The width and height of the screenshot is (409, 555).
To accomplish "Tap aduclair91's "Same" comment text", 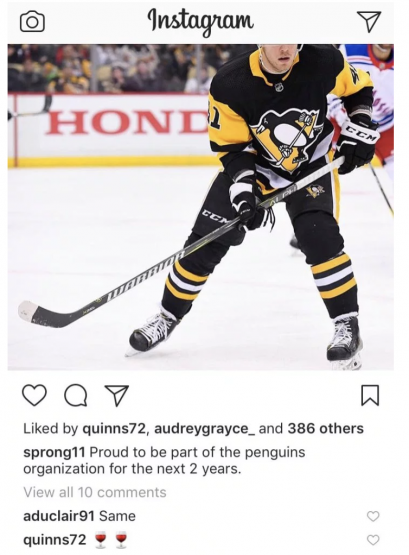I will 117,516.
